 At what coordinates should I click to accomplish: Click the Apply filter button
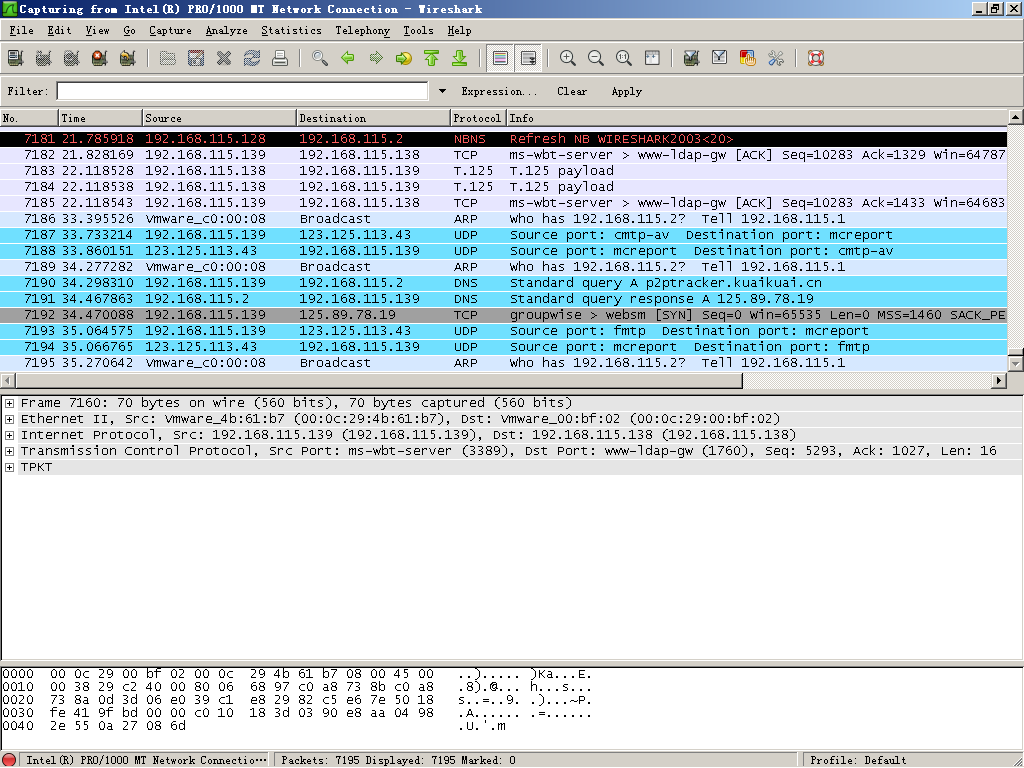(x=626, y=91)
